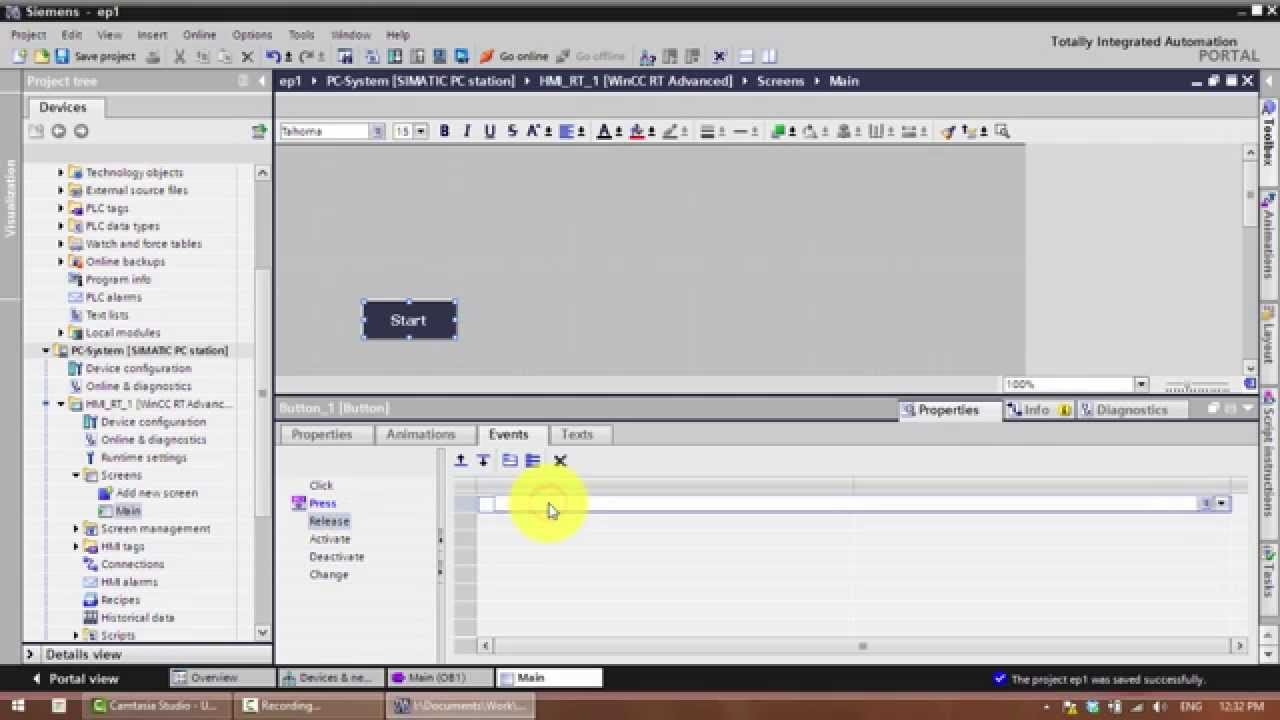
Task: Click the delete X icon in Events toolbar
Action: (560, 460)
